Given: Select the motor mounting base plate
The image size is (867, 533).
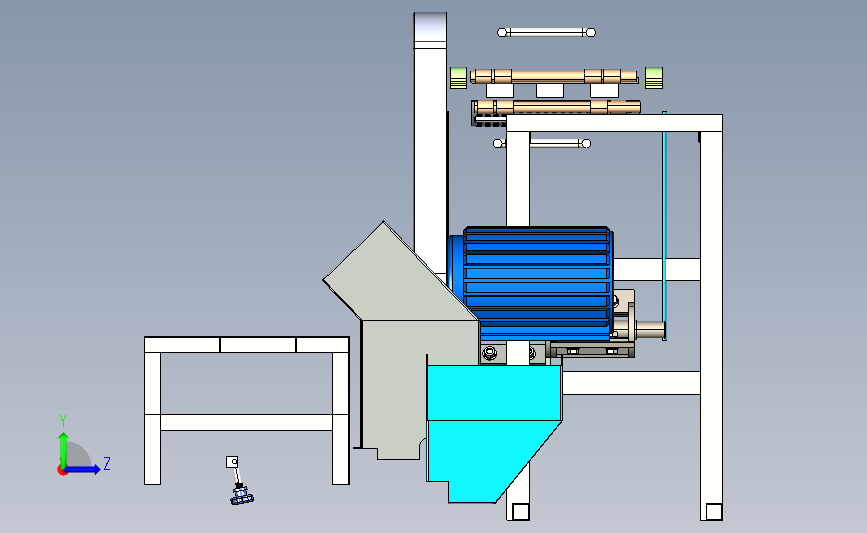Looking at the screenshot, I should click(592, 350).
